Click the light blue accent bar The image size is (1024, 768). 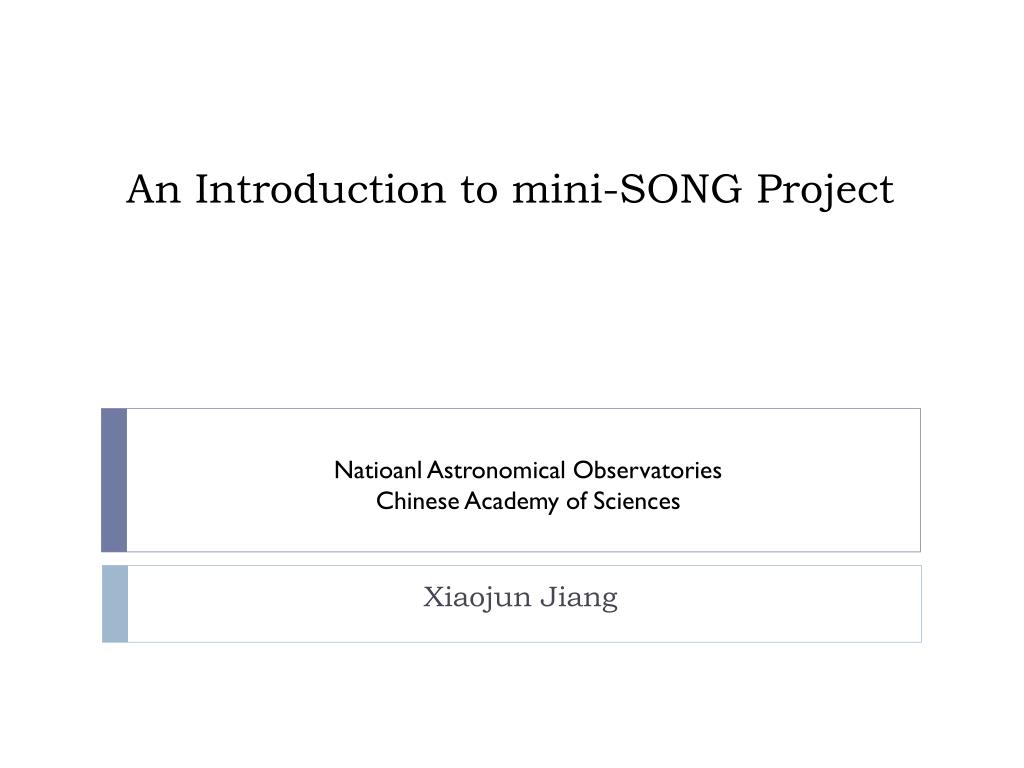tap(115, 604)
